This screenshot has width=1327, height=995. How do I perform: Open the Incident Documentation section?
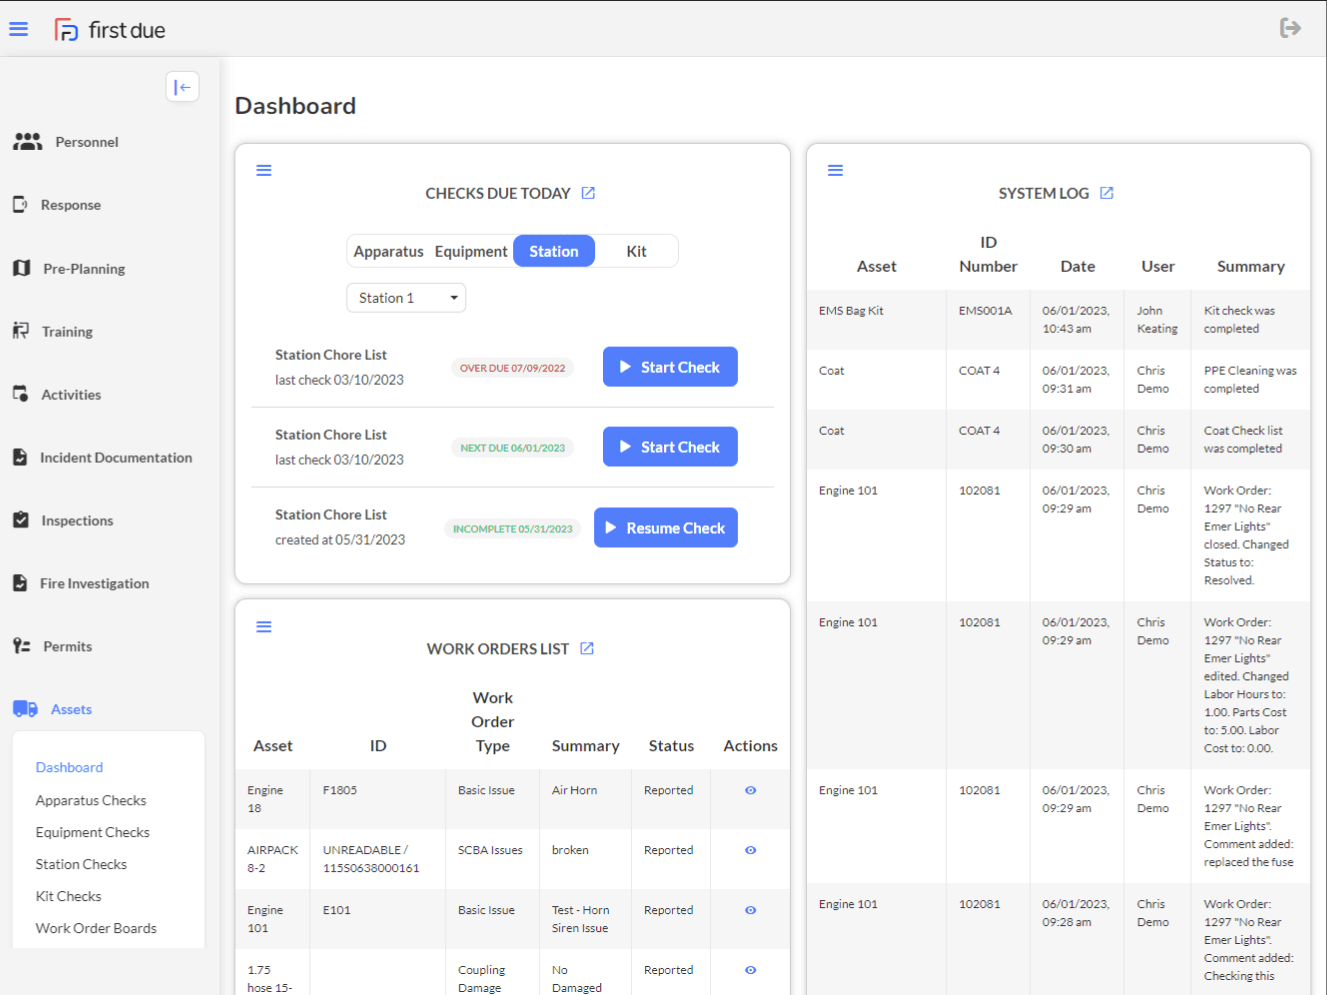tap(116, 458)
